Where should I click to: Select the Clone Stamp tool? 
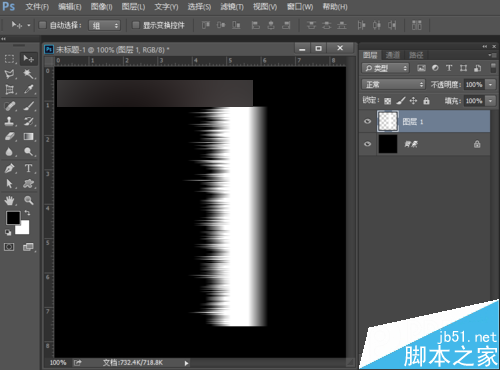(x=9, y=121)
